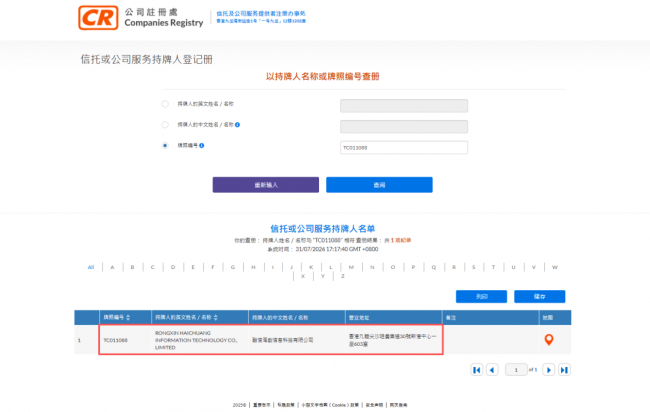Jump to the last results page

click(x=564, y=370)
